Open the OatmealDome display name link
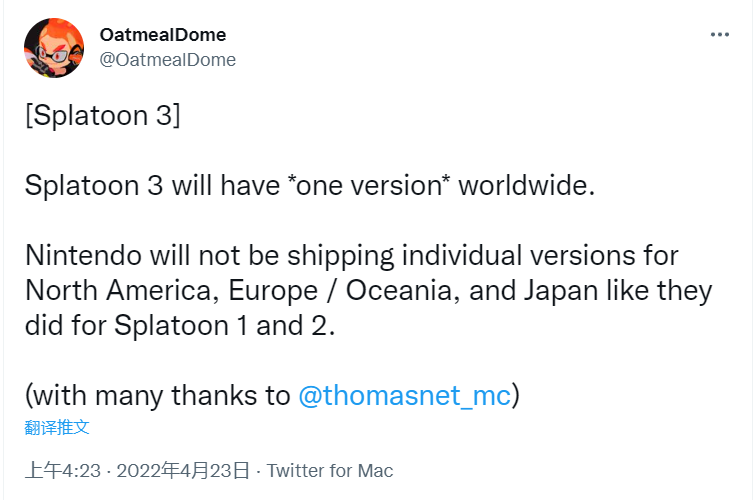Screen dimensions: 754x500 tap(161, 35)
